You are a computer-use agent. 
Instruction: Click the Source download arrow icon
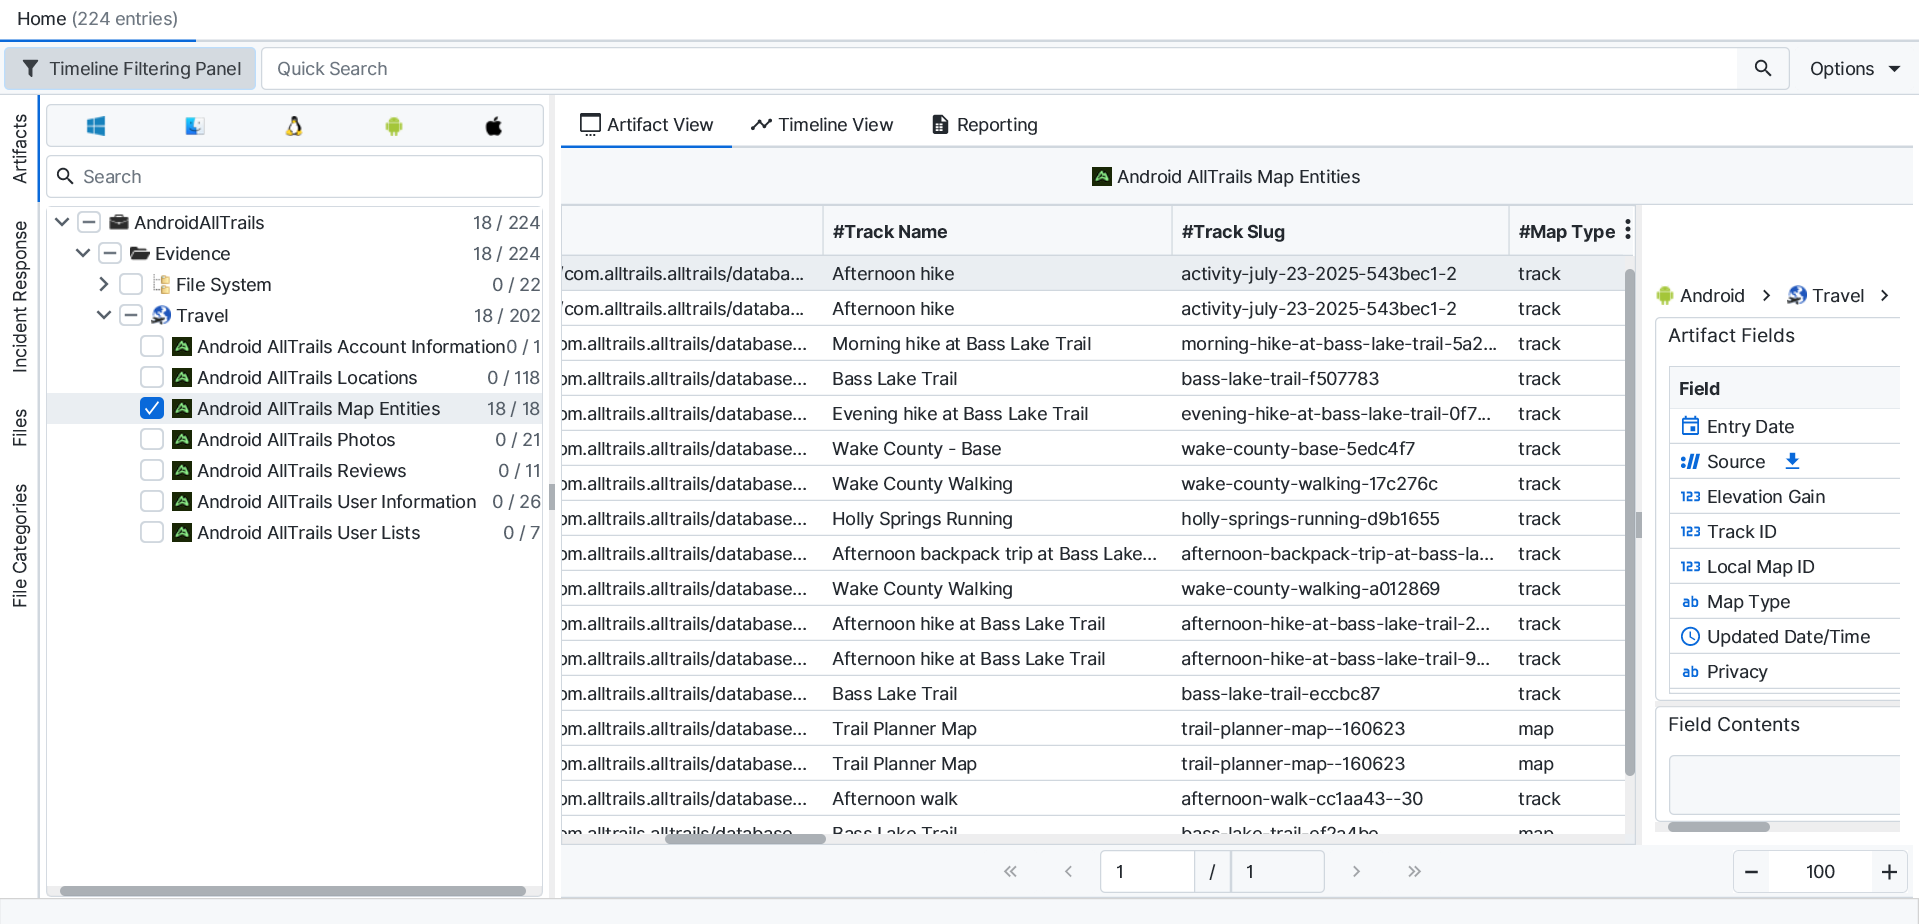1792,461
